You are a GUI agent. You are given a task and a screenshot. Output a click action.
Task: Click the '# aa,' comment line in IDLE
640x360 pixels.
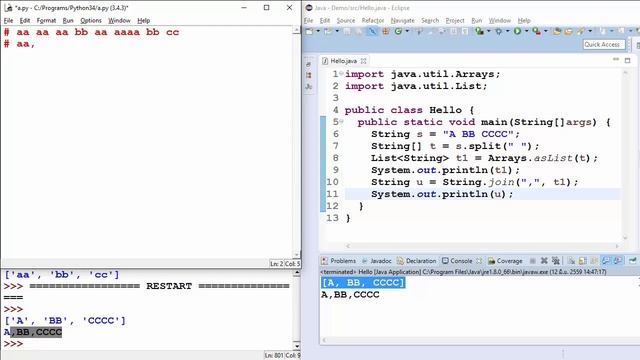[x=19, y=44]
